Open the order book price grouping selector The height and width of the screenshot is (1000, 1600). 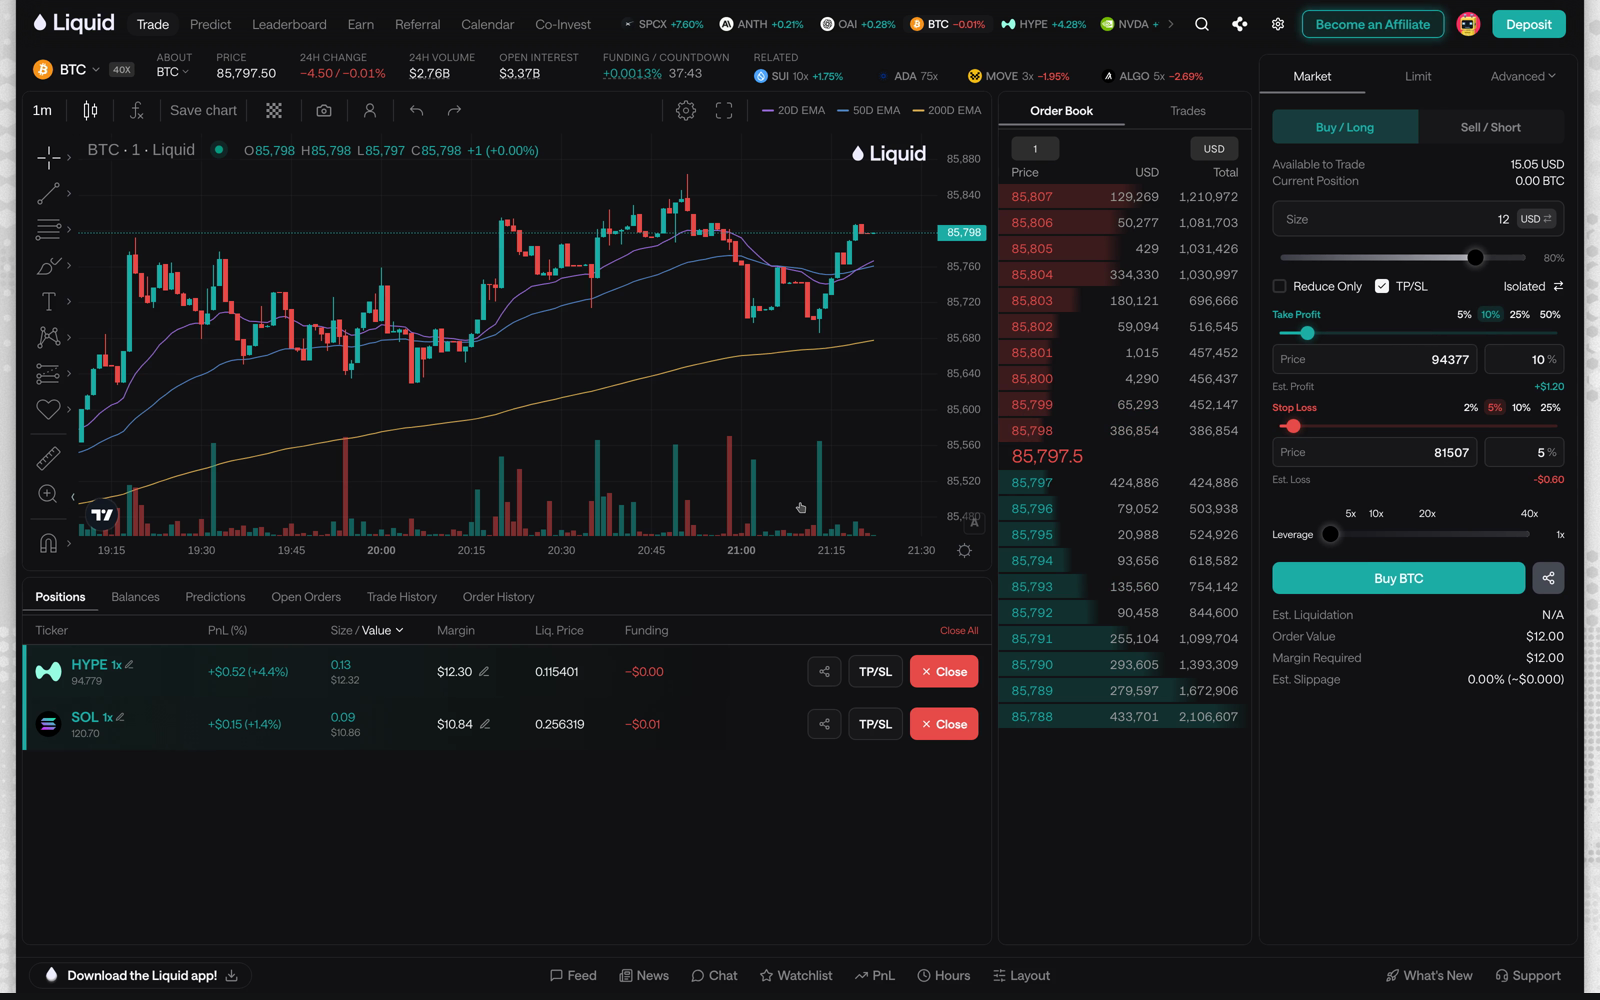[x=1035, y=149]
